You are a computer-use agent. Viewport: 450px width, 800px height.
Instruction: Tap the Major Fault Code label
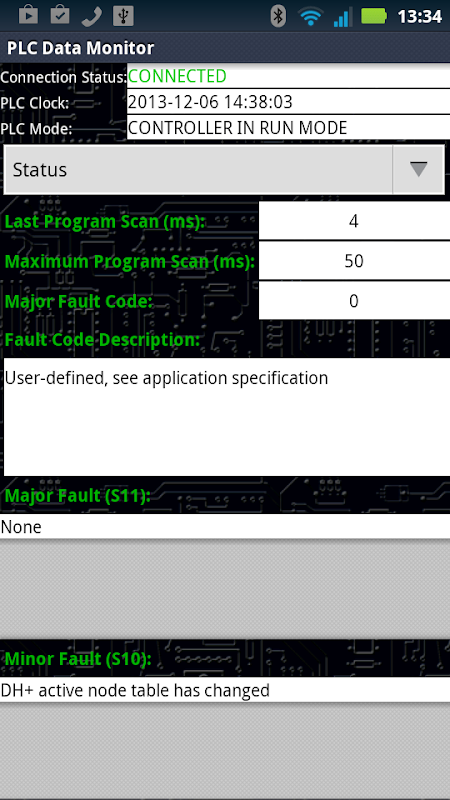pos(79,302)
